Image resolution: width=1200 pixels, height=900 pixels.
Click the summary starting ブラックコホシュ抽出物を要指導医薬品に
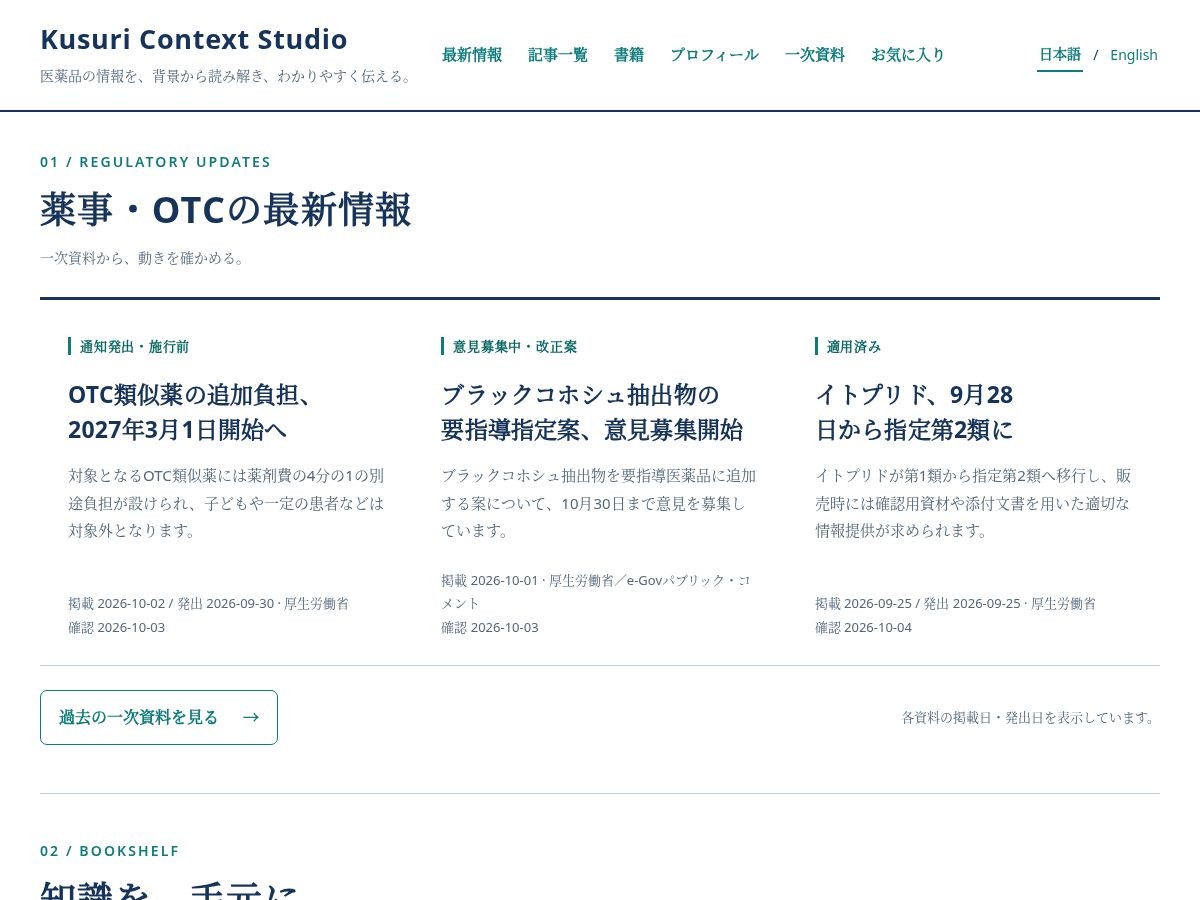point(599,503)
